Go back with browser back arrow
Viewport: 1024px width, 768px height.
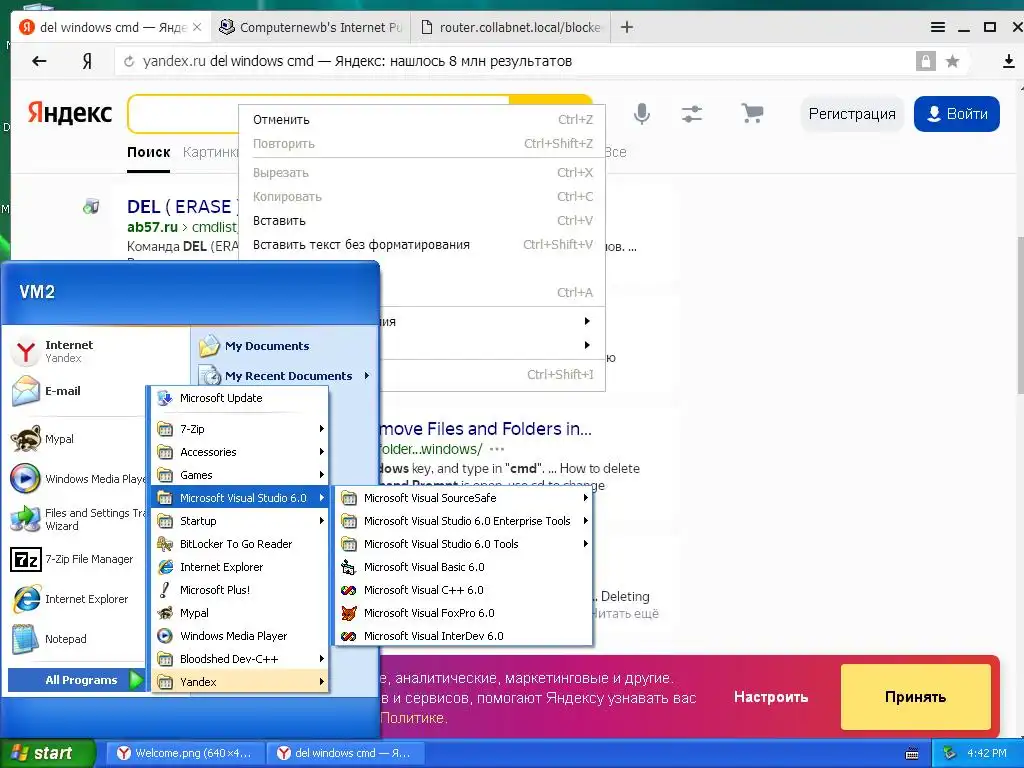coord(39,61)
